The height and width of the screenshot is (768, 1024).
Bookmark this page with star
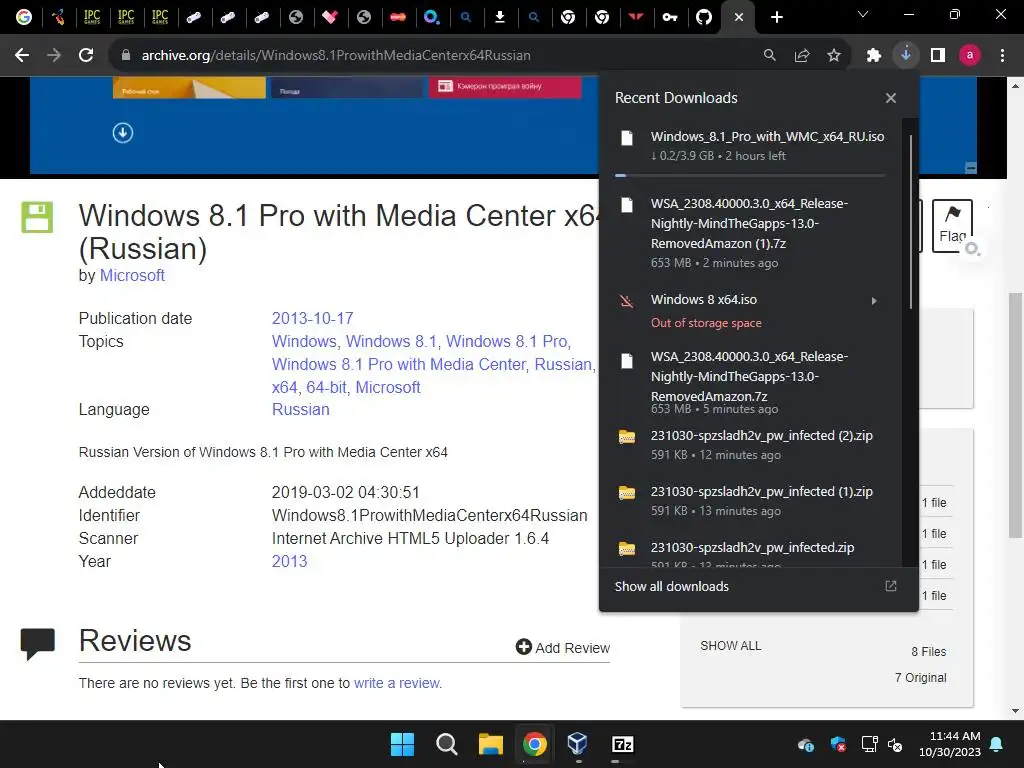click(834, 56)
